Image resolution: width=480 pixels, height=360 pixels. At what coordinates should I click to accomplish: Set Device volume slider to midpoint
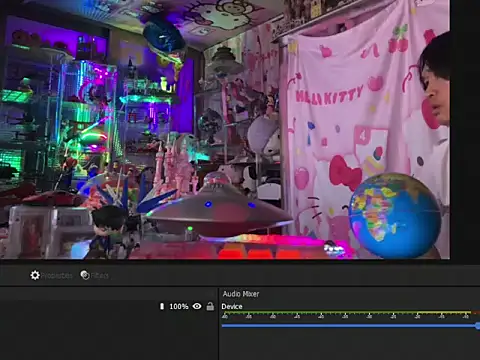[349, 326]
